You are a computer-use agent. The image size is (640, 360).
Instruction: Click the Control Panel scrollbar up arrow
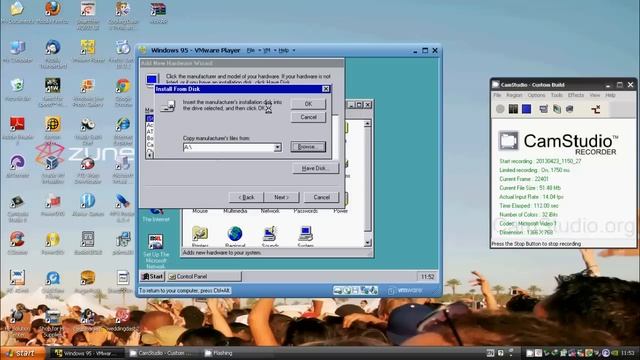[x=367, y=123]
